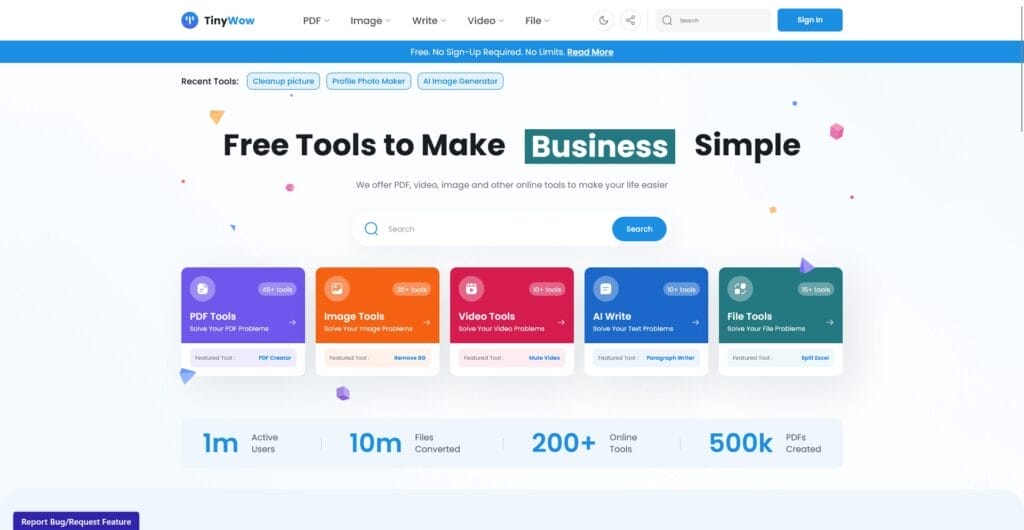Click the 200+ Online Tools stat
Screen dimensions: 1024x530
[x=584, y=443]
